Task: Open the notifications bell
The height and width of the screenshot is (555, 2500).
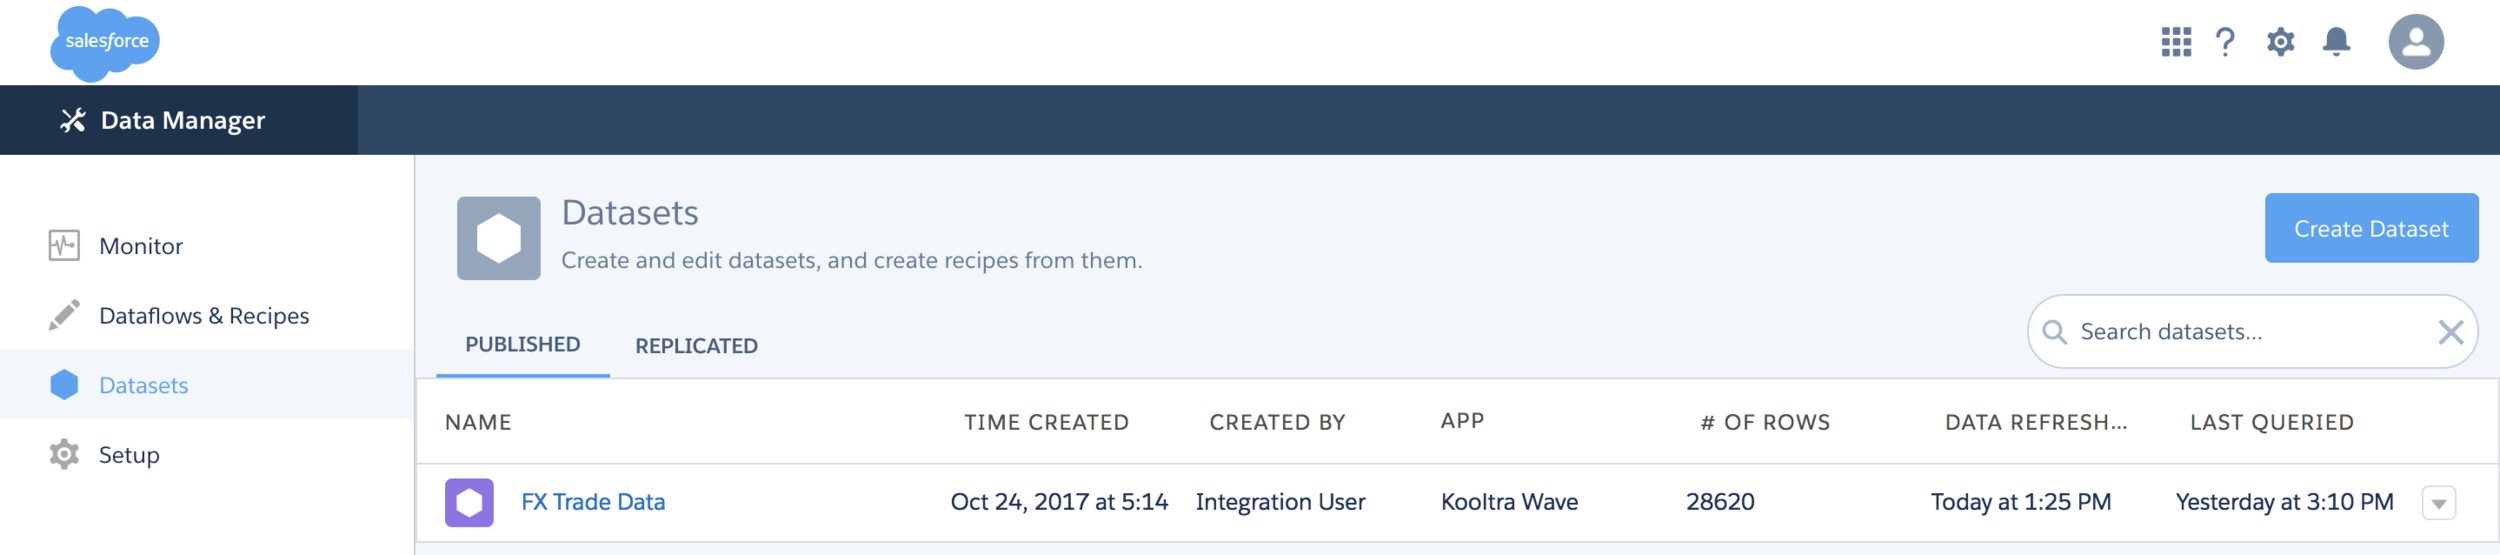Action: (x=2336, y=42)
